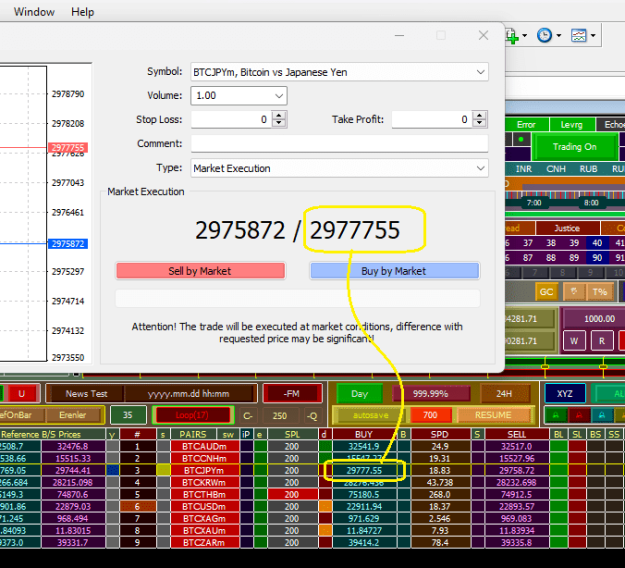Click the Sell by Market button

pos(200,271)
